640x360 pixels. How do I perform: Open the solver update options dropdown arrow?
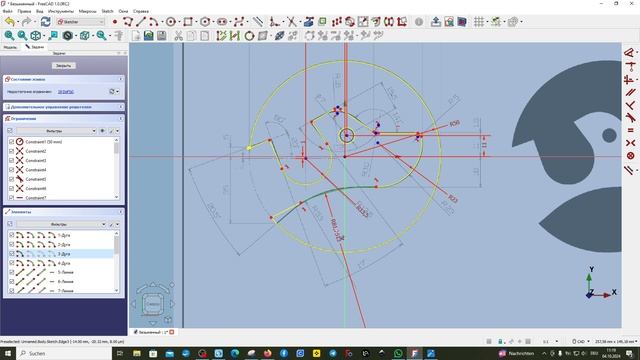coord(118,92)
